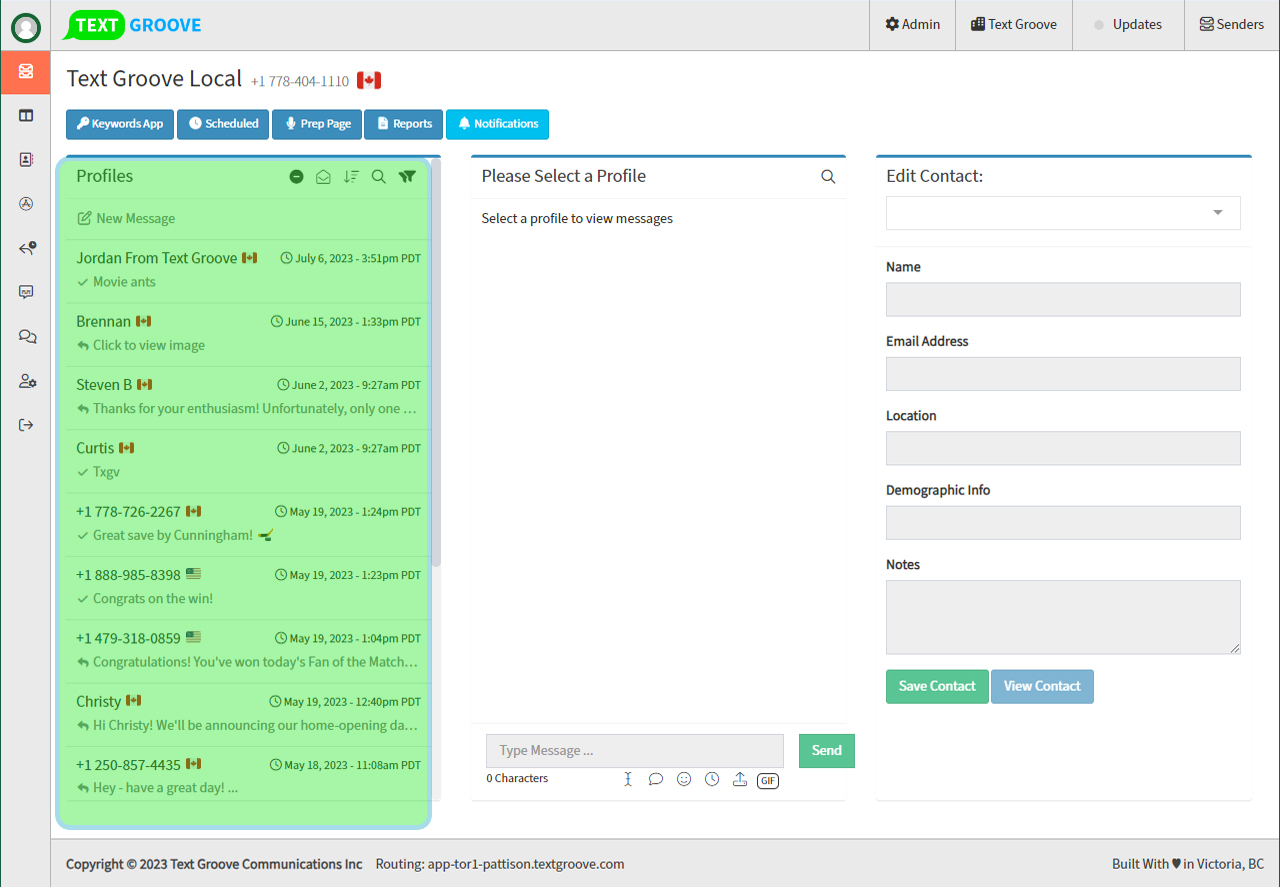Select the Christy profile
Screen dimensions: 1280x887
click(248, 714)
